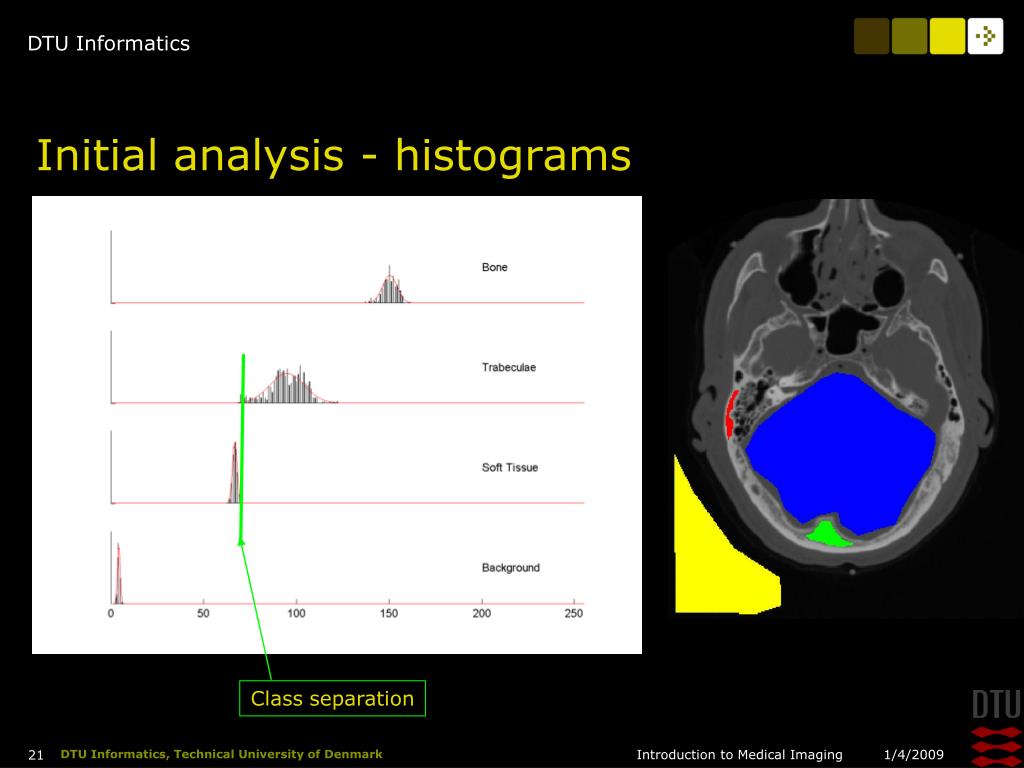Click the olive square in header

909,36
